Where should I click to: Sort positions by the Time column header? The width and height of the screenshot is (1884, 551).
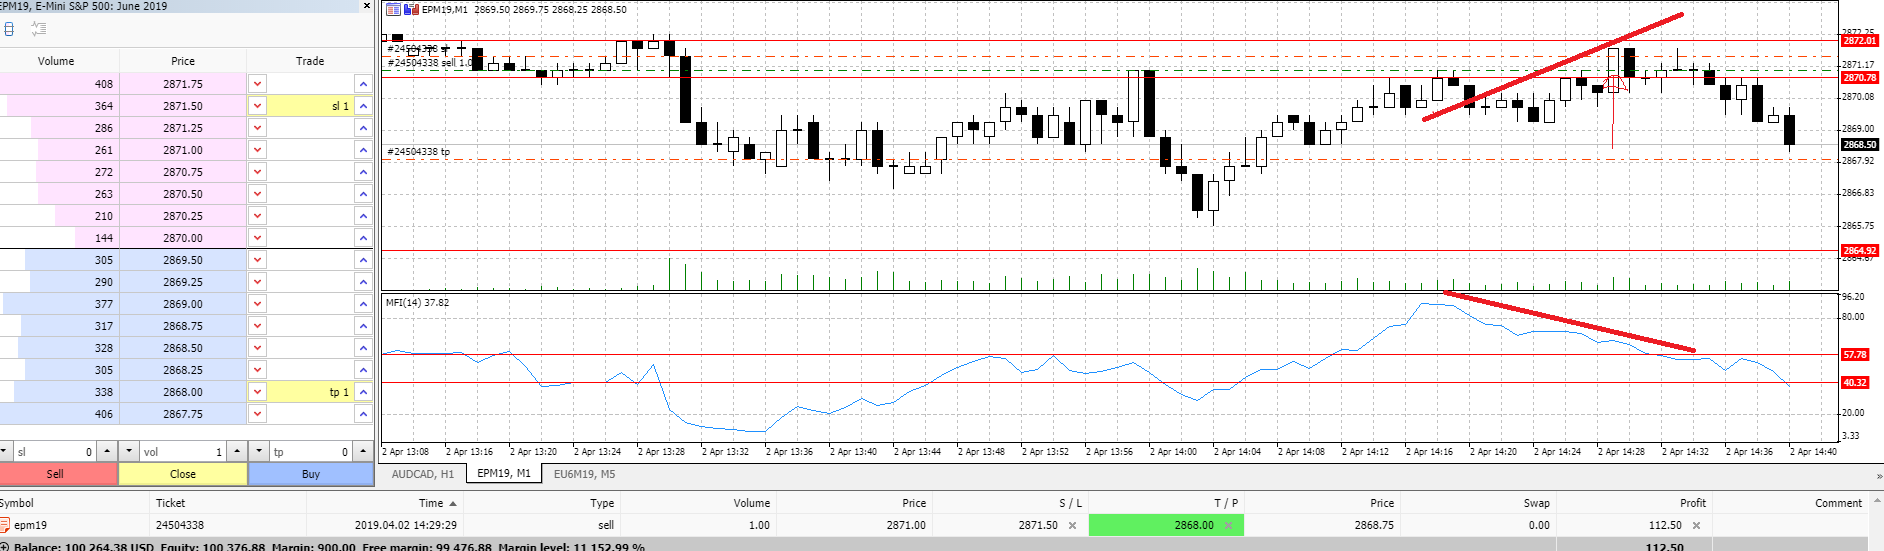(x=385, y=503)
